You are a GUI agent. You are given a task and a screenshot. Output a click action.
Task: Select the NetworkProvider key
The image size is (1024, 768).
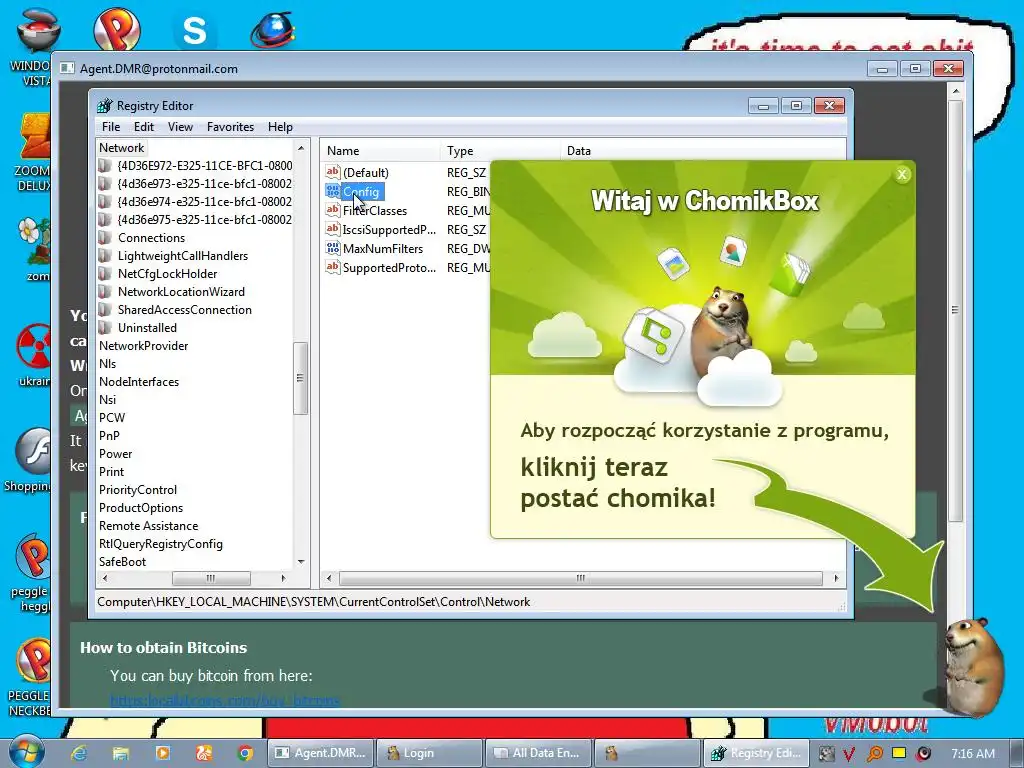(x=144, y=345)
